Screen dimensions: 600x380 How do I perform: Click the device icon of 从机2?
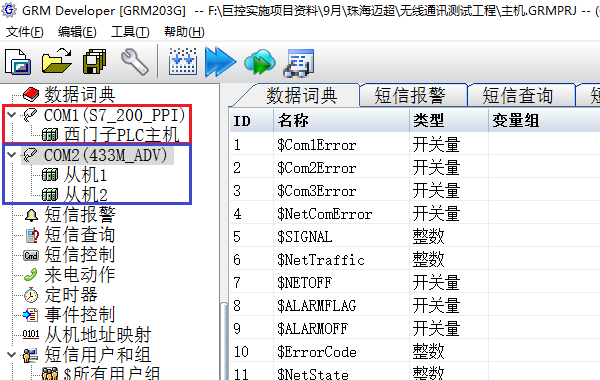click(x=50, y=194)
